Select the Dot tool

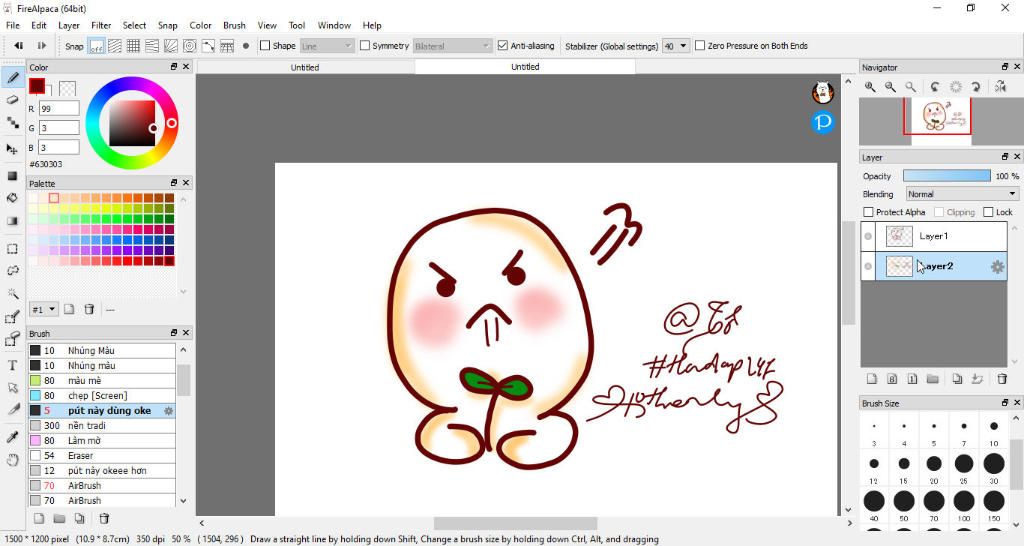[x=12, y=123]
